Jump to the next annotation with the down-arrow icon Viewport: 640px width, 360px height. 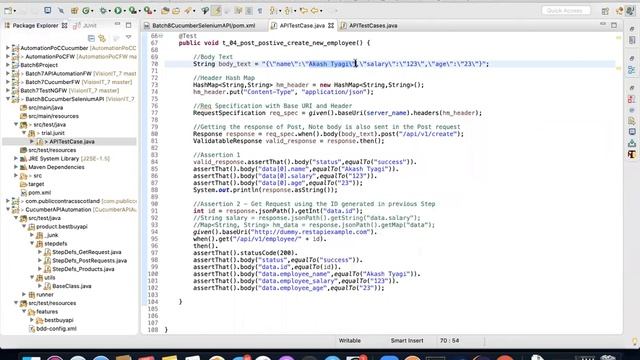coord(272,11)
